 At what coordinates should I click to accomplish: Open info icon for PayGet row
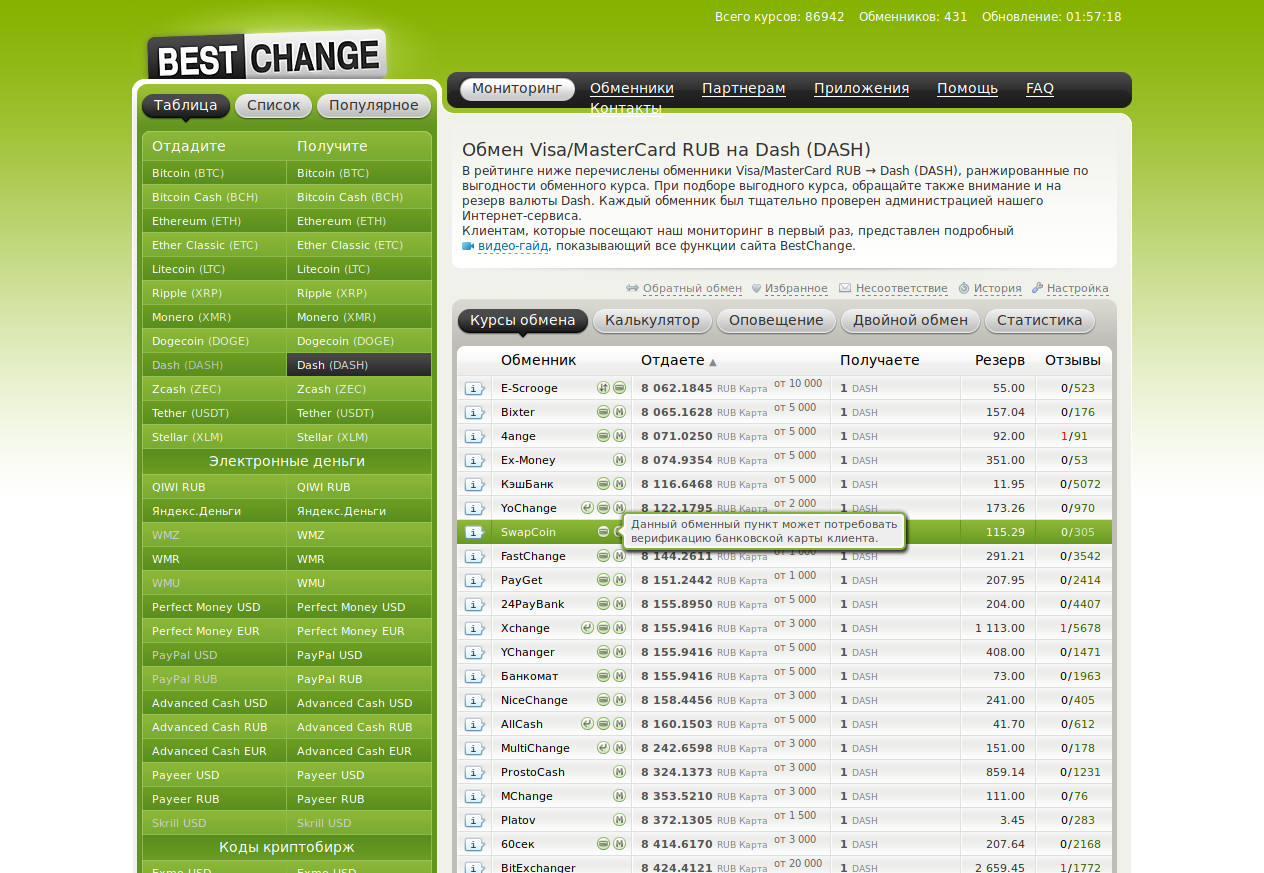pyautogui.click(x=475, y=580)
